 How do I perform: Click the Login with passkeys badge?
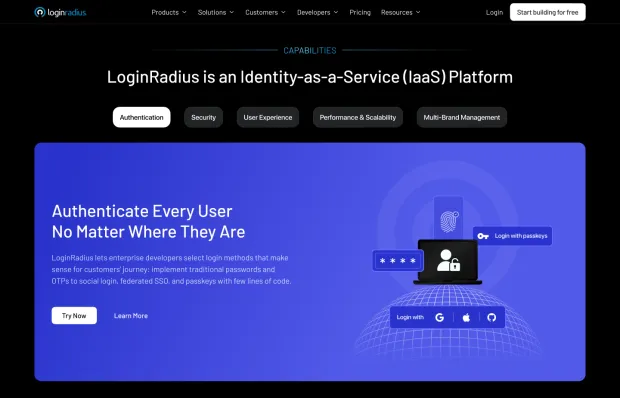pyautogui.click(x=512, y=236)
